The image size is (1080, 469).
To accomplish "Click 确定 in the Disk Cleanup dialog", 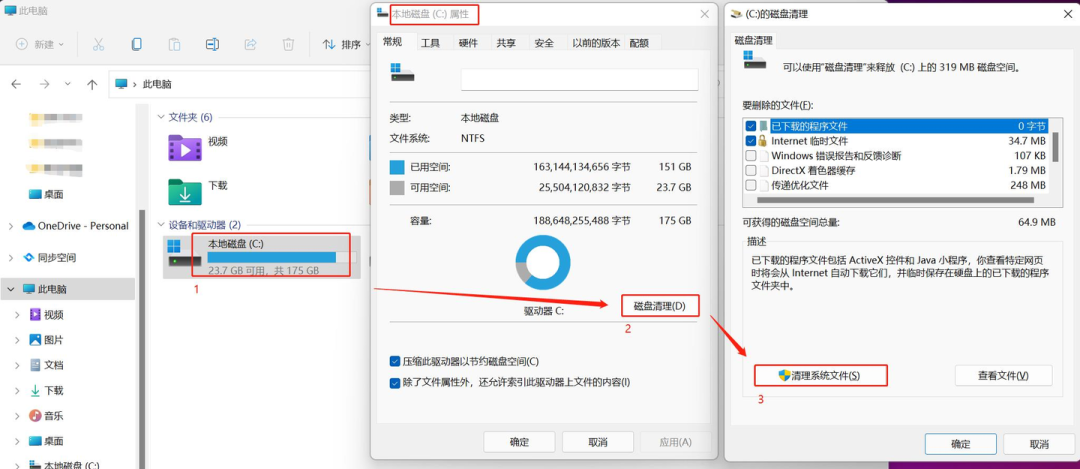I will 961,444.
